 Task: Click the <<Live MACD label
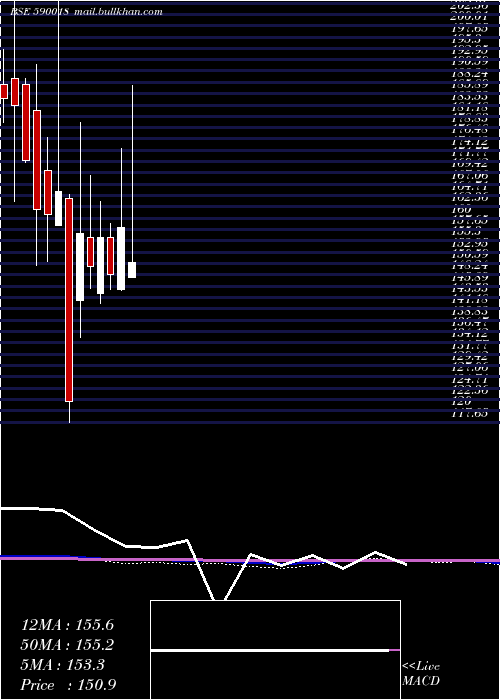click(x=421, y=673)
